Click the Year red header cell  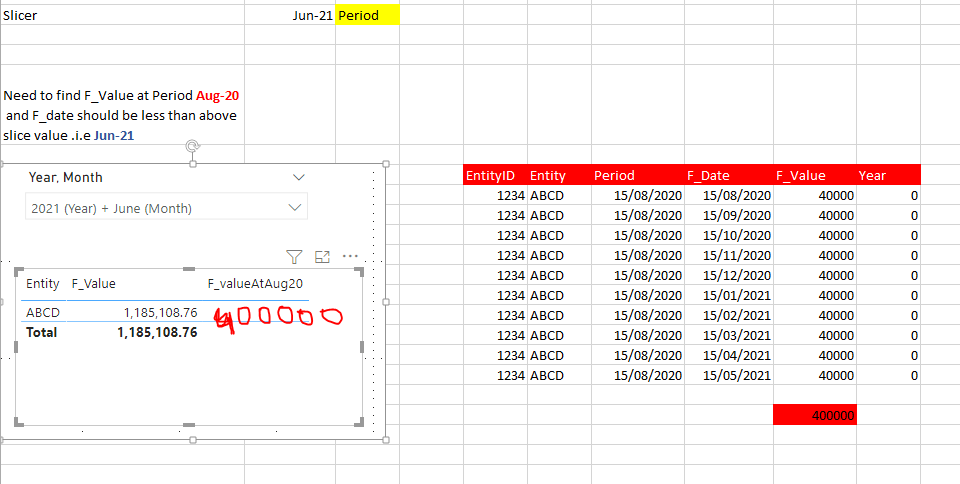click(x=888, y=175)
